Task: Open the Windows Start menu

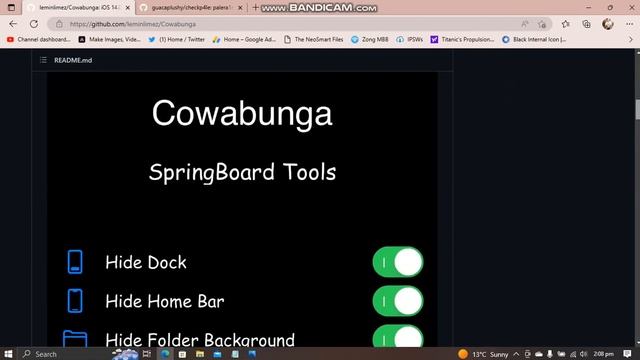Action: [8, 354]
